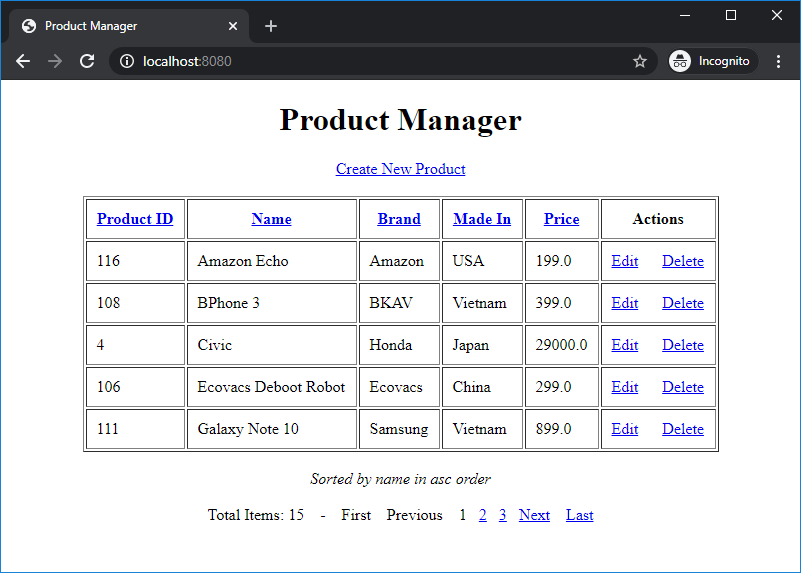Close the Product Manager tab
The width and height of the screenshot is (801, 573).
232,26
